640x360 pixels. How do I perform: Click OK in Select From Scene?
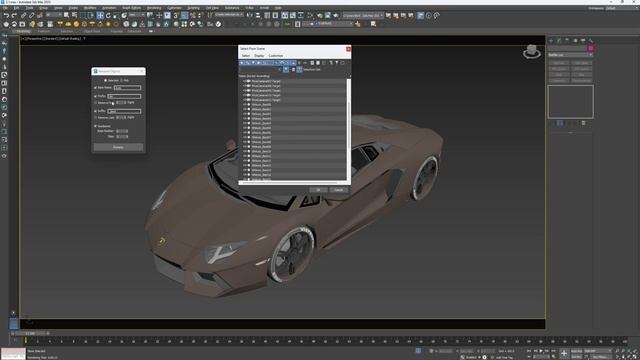[x=318, y=190]
